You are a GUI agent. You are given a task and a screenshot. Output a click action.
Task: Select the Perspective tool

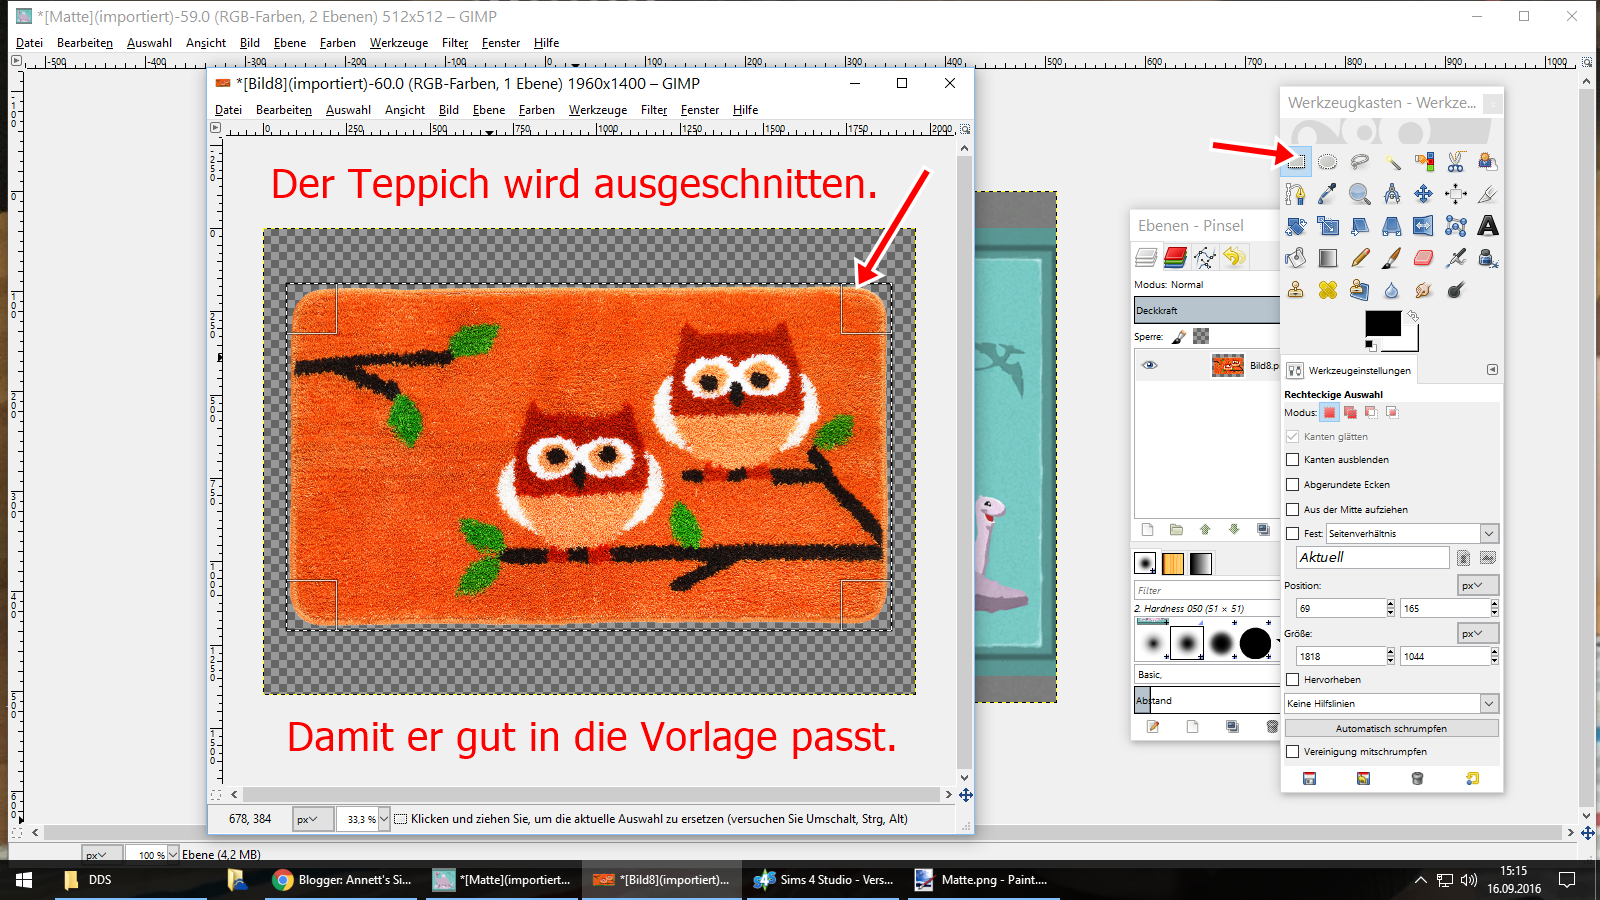[x=1392, y=226]
